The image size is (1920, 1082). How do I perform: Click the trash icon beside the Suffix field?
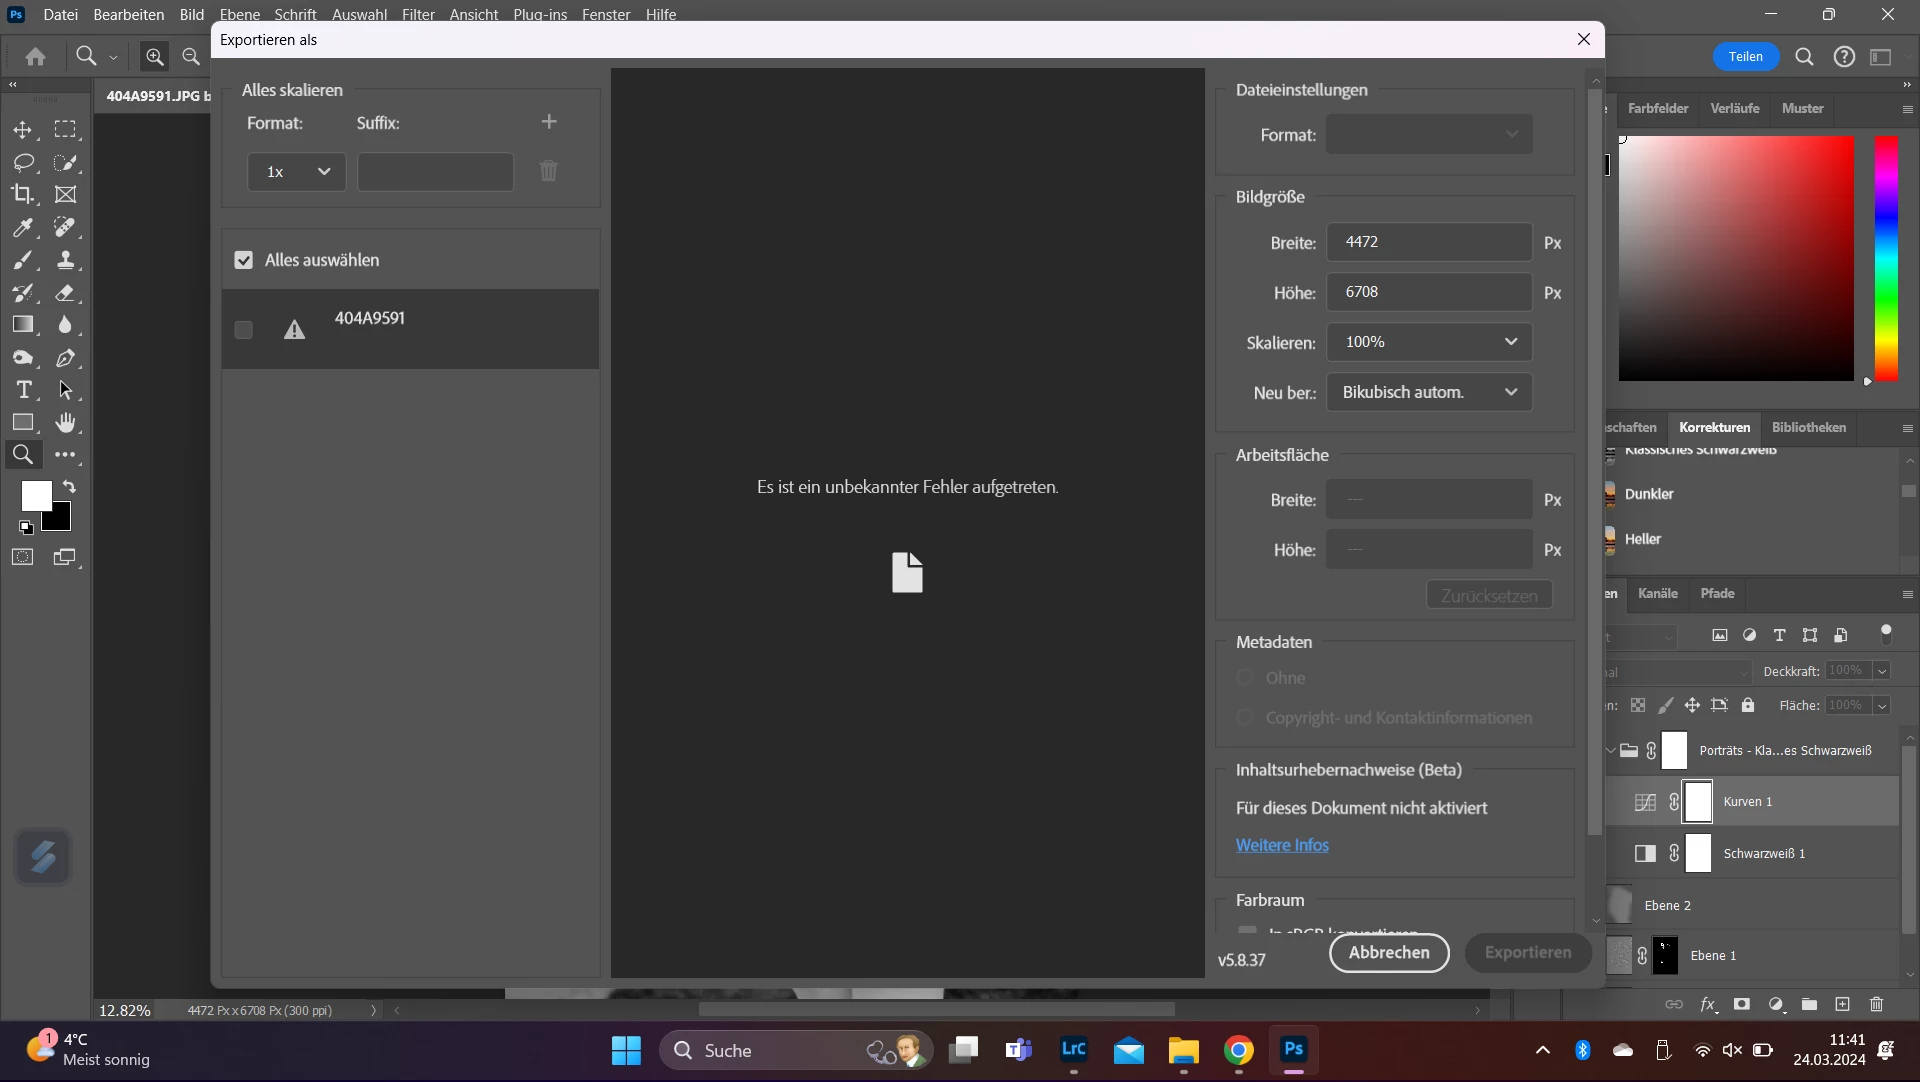pyautogui.click(x=548, y=171)
